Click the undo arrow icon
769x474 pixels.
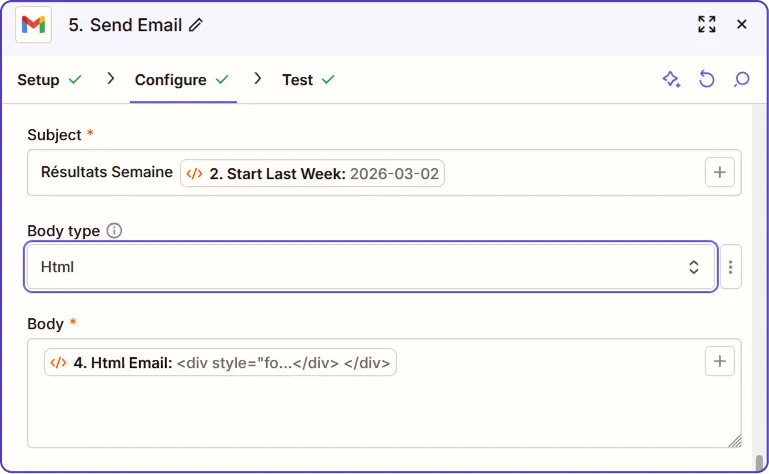click(707, 80)
